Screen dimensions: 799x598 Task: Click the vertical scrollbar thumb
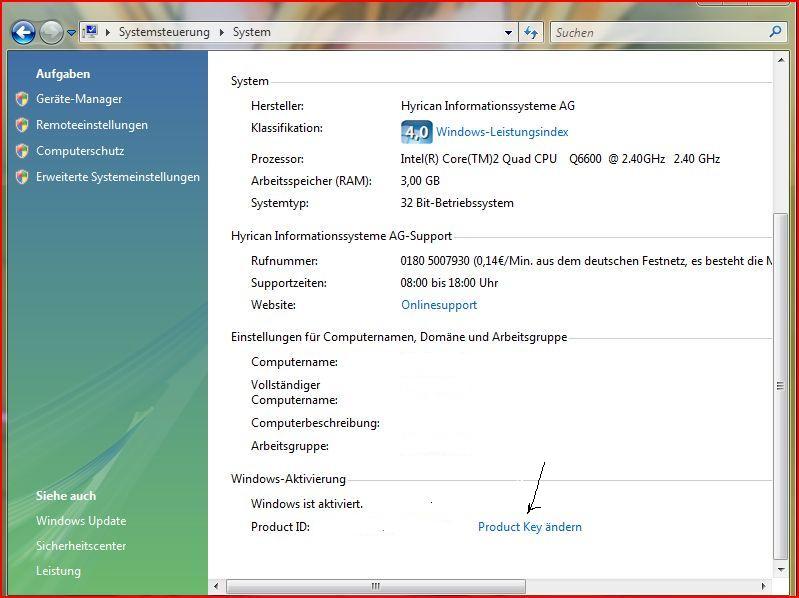pyautogui.click(x=781, y=386)
